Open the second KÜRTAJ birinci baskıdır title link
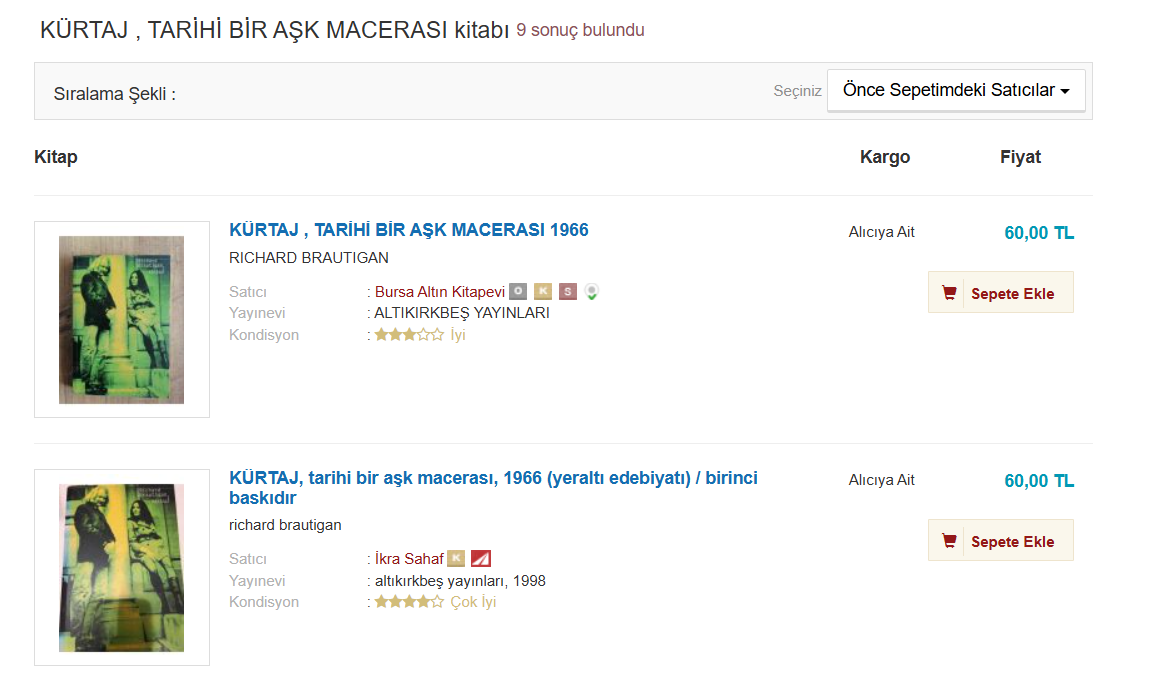The width and height of the screenshot is (1150, 676). coord(493,478)
